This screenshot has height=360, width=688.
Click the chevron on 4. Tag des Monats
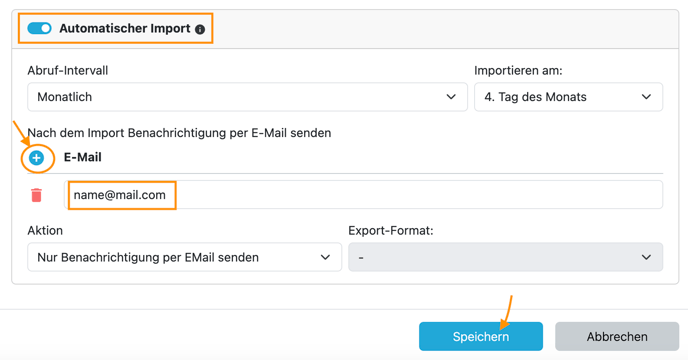646,97
